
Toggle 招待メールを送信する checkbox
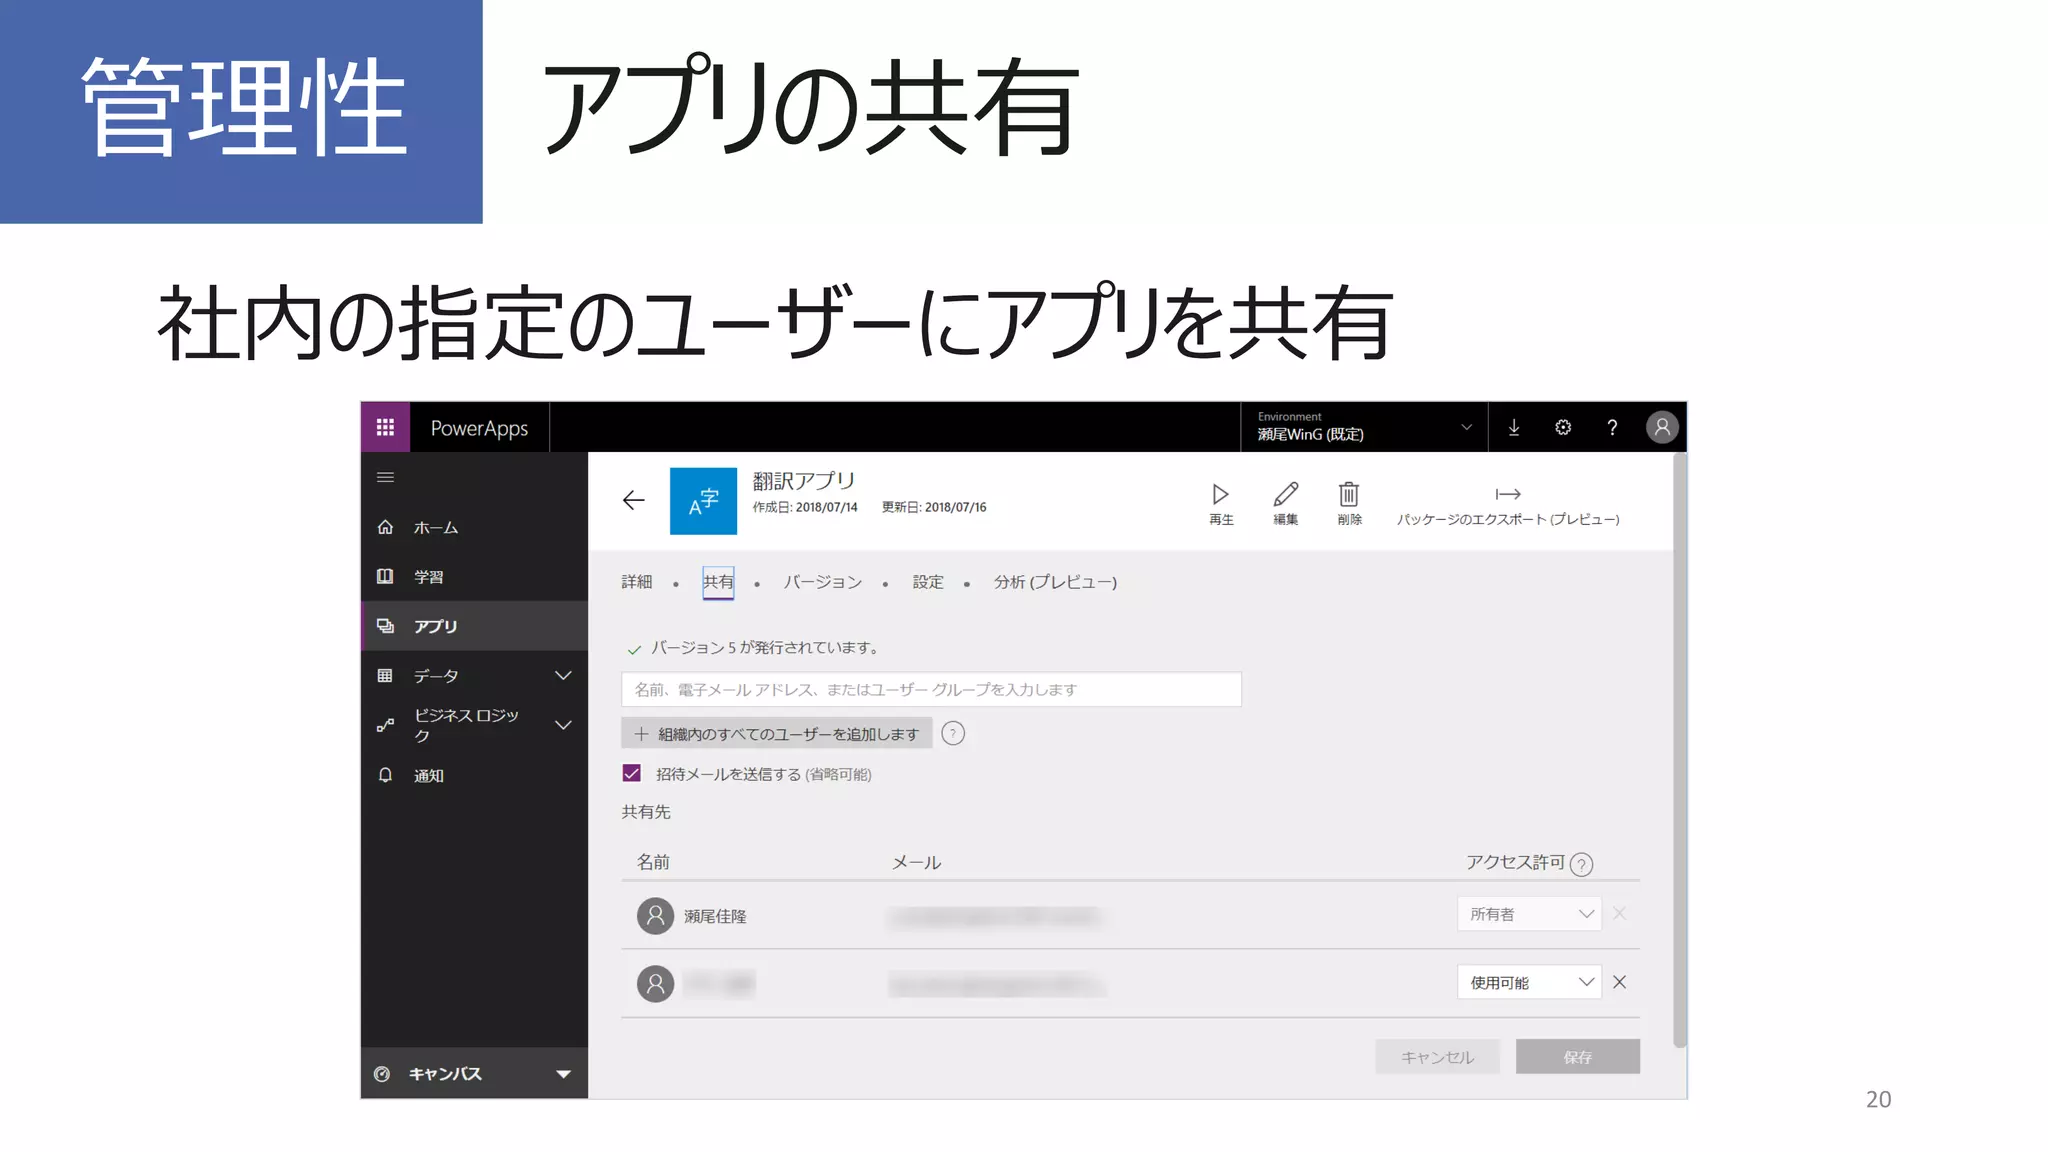(631, 773)
